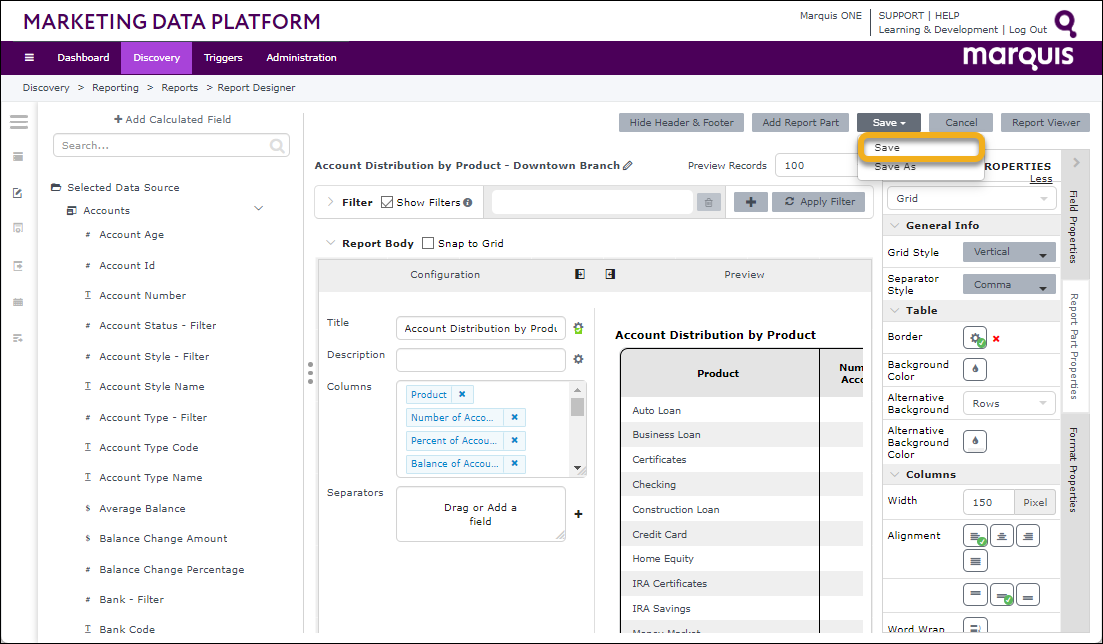Image resolution: width=1103 pixels, height=644 pixels.
Task: Click the bottom sidebar list-arrow icon
Action: coord(18,339)
